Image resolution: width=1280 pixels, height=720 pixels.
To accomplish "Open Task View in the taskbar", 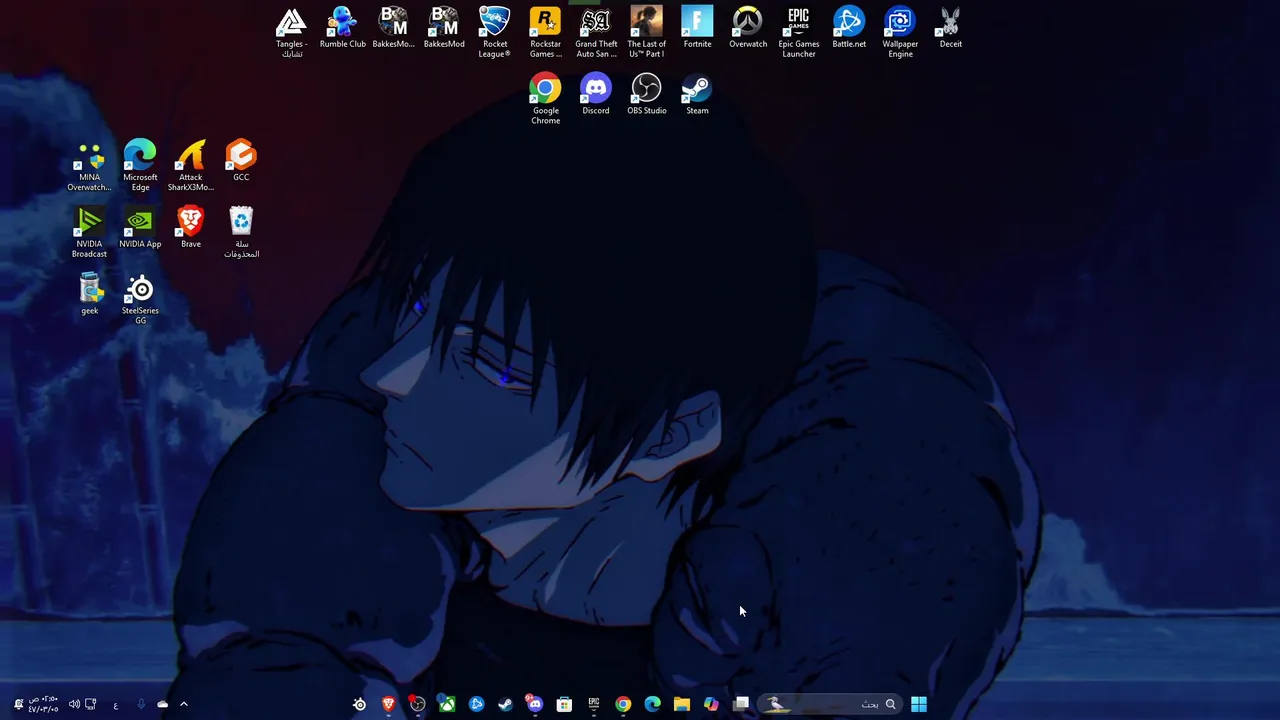I will (741, 704).
